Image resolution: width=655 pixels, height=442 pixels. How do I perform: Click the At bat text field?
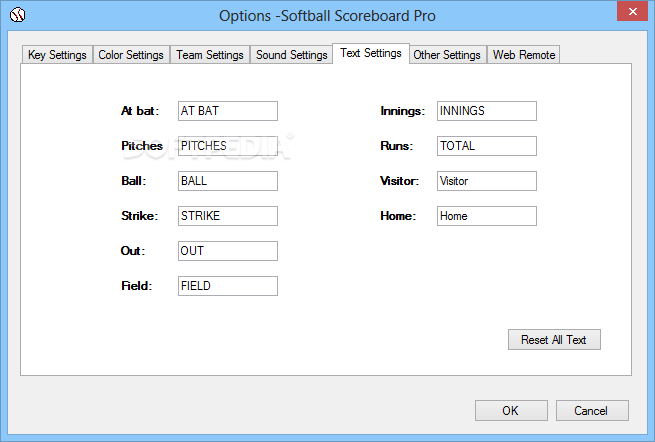pyautogui.click(x=228, y=111)
